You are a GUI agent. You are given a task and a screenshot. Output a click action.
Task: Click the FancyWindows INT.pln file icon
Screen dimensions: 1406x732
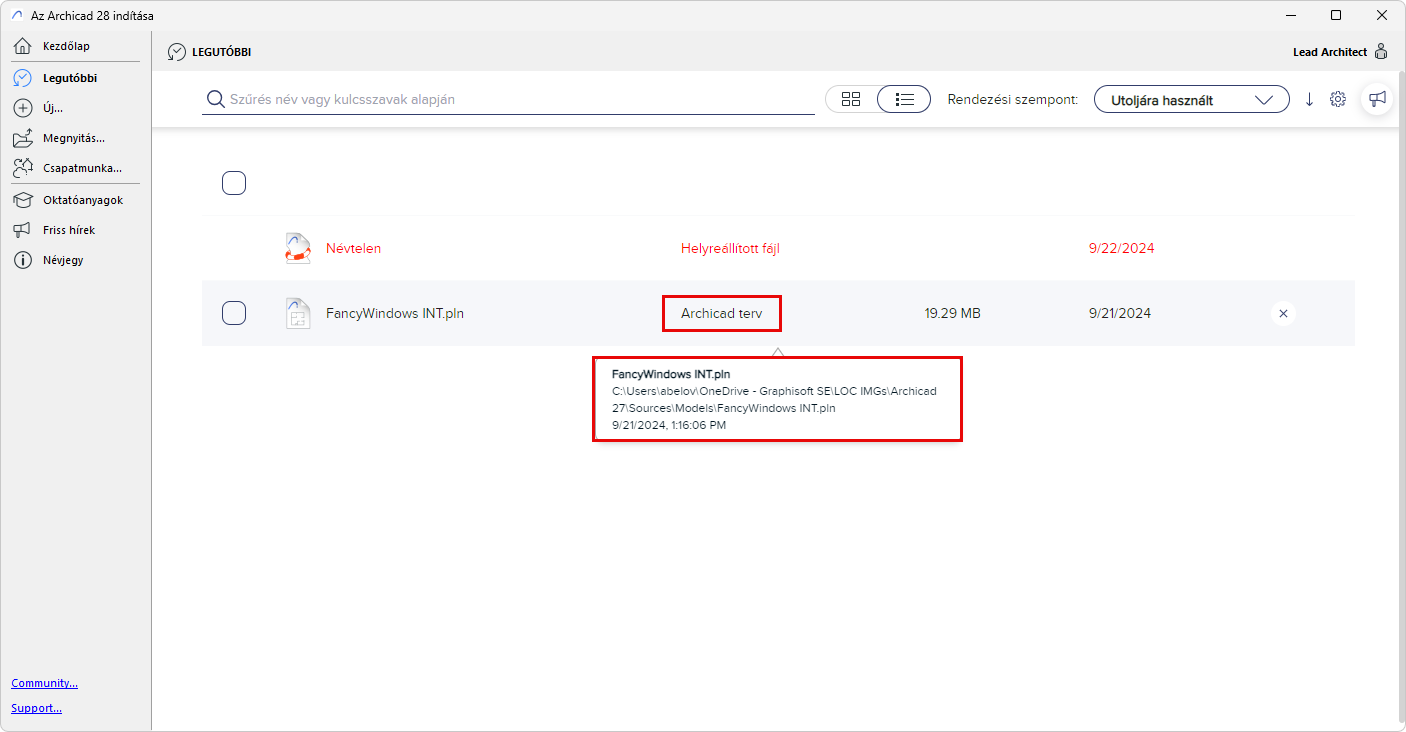pyautogui.click(x=298, y=313)
